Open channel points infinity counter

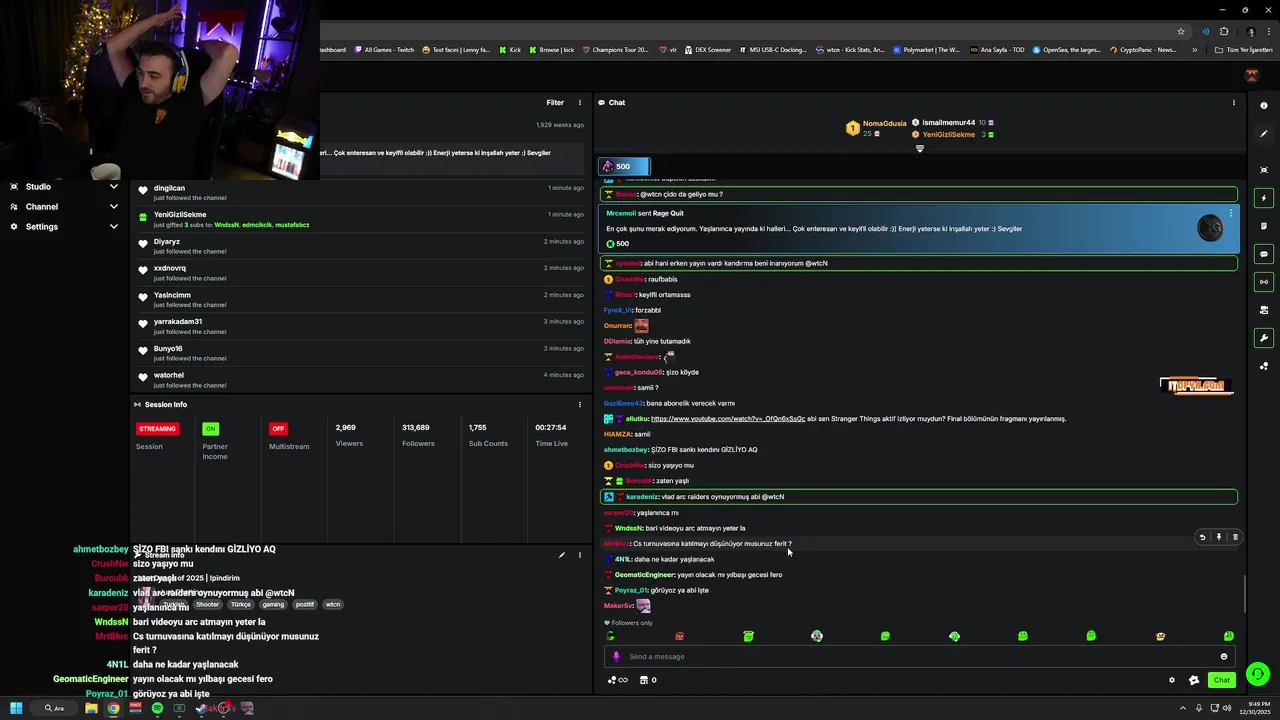click(x=617, y=680)
